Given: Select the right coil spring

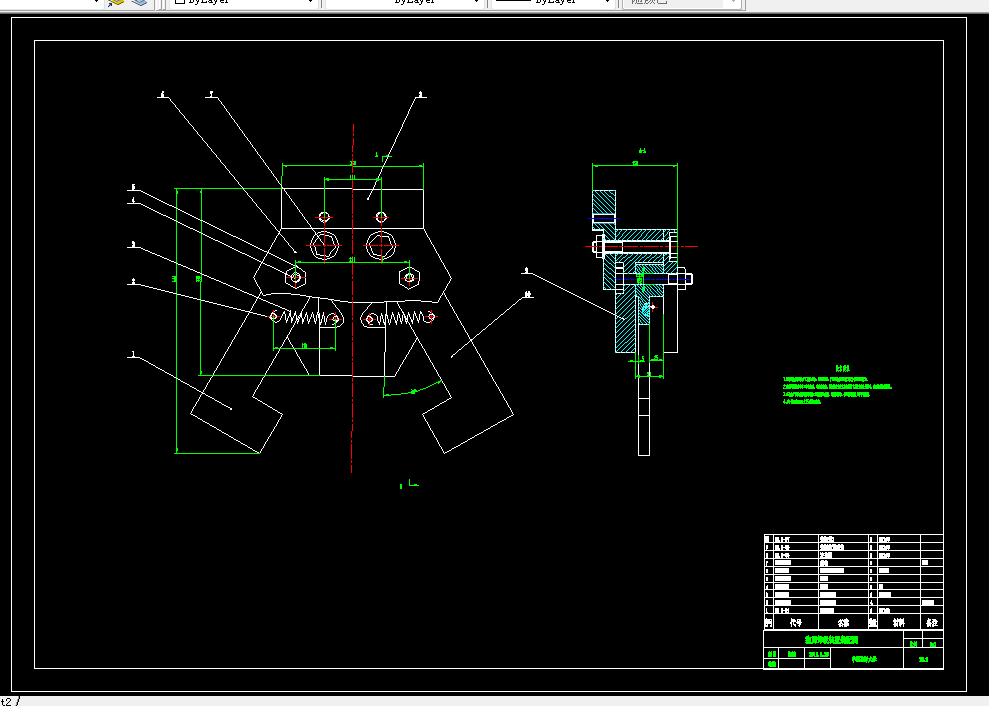Looking at the screenshot, I should point(400,317).
